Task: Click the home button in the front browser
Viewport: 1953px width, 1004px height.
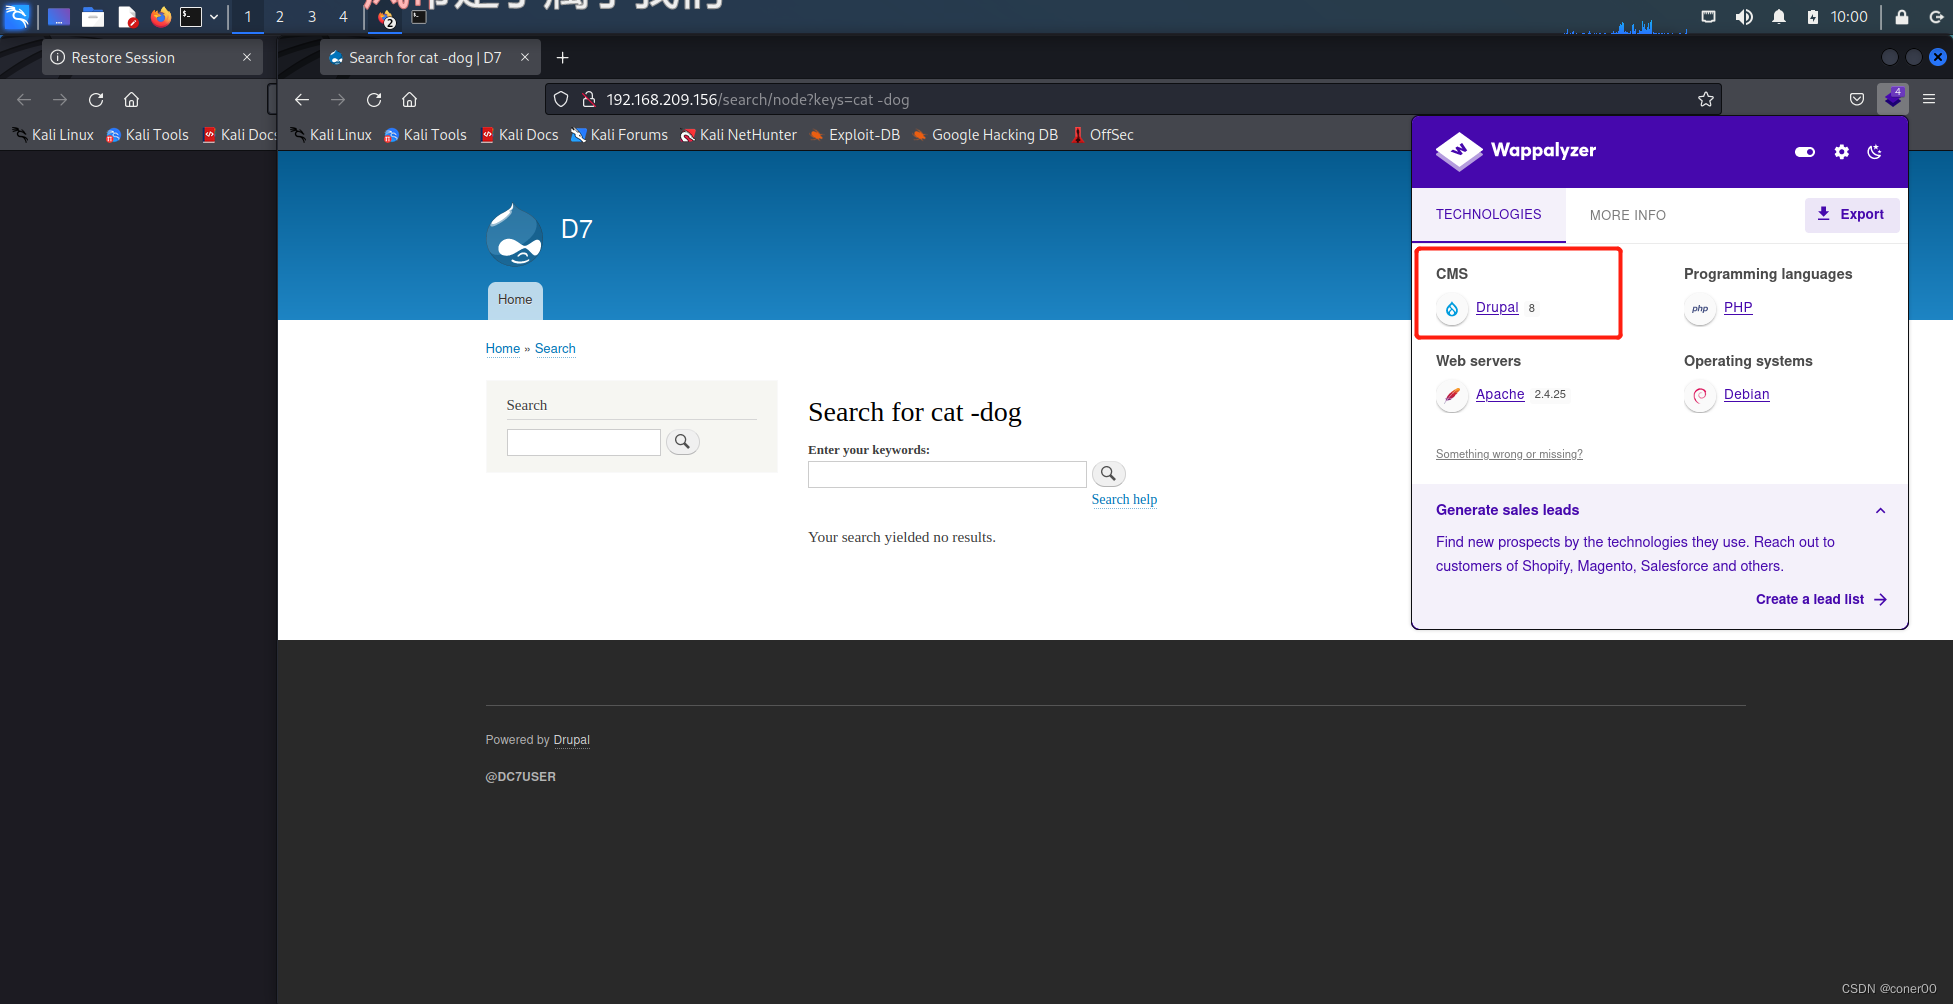Action: [409, 99]
